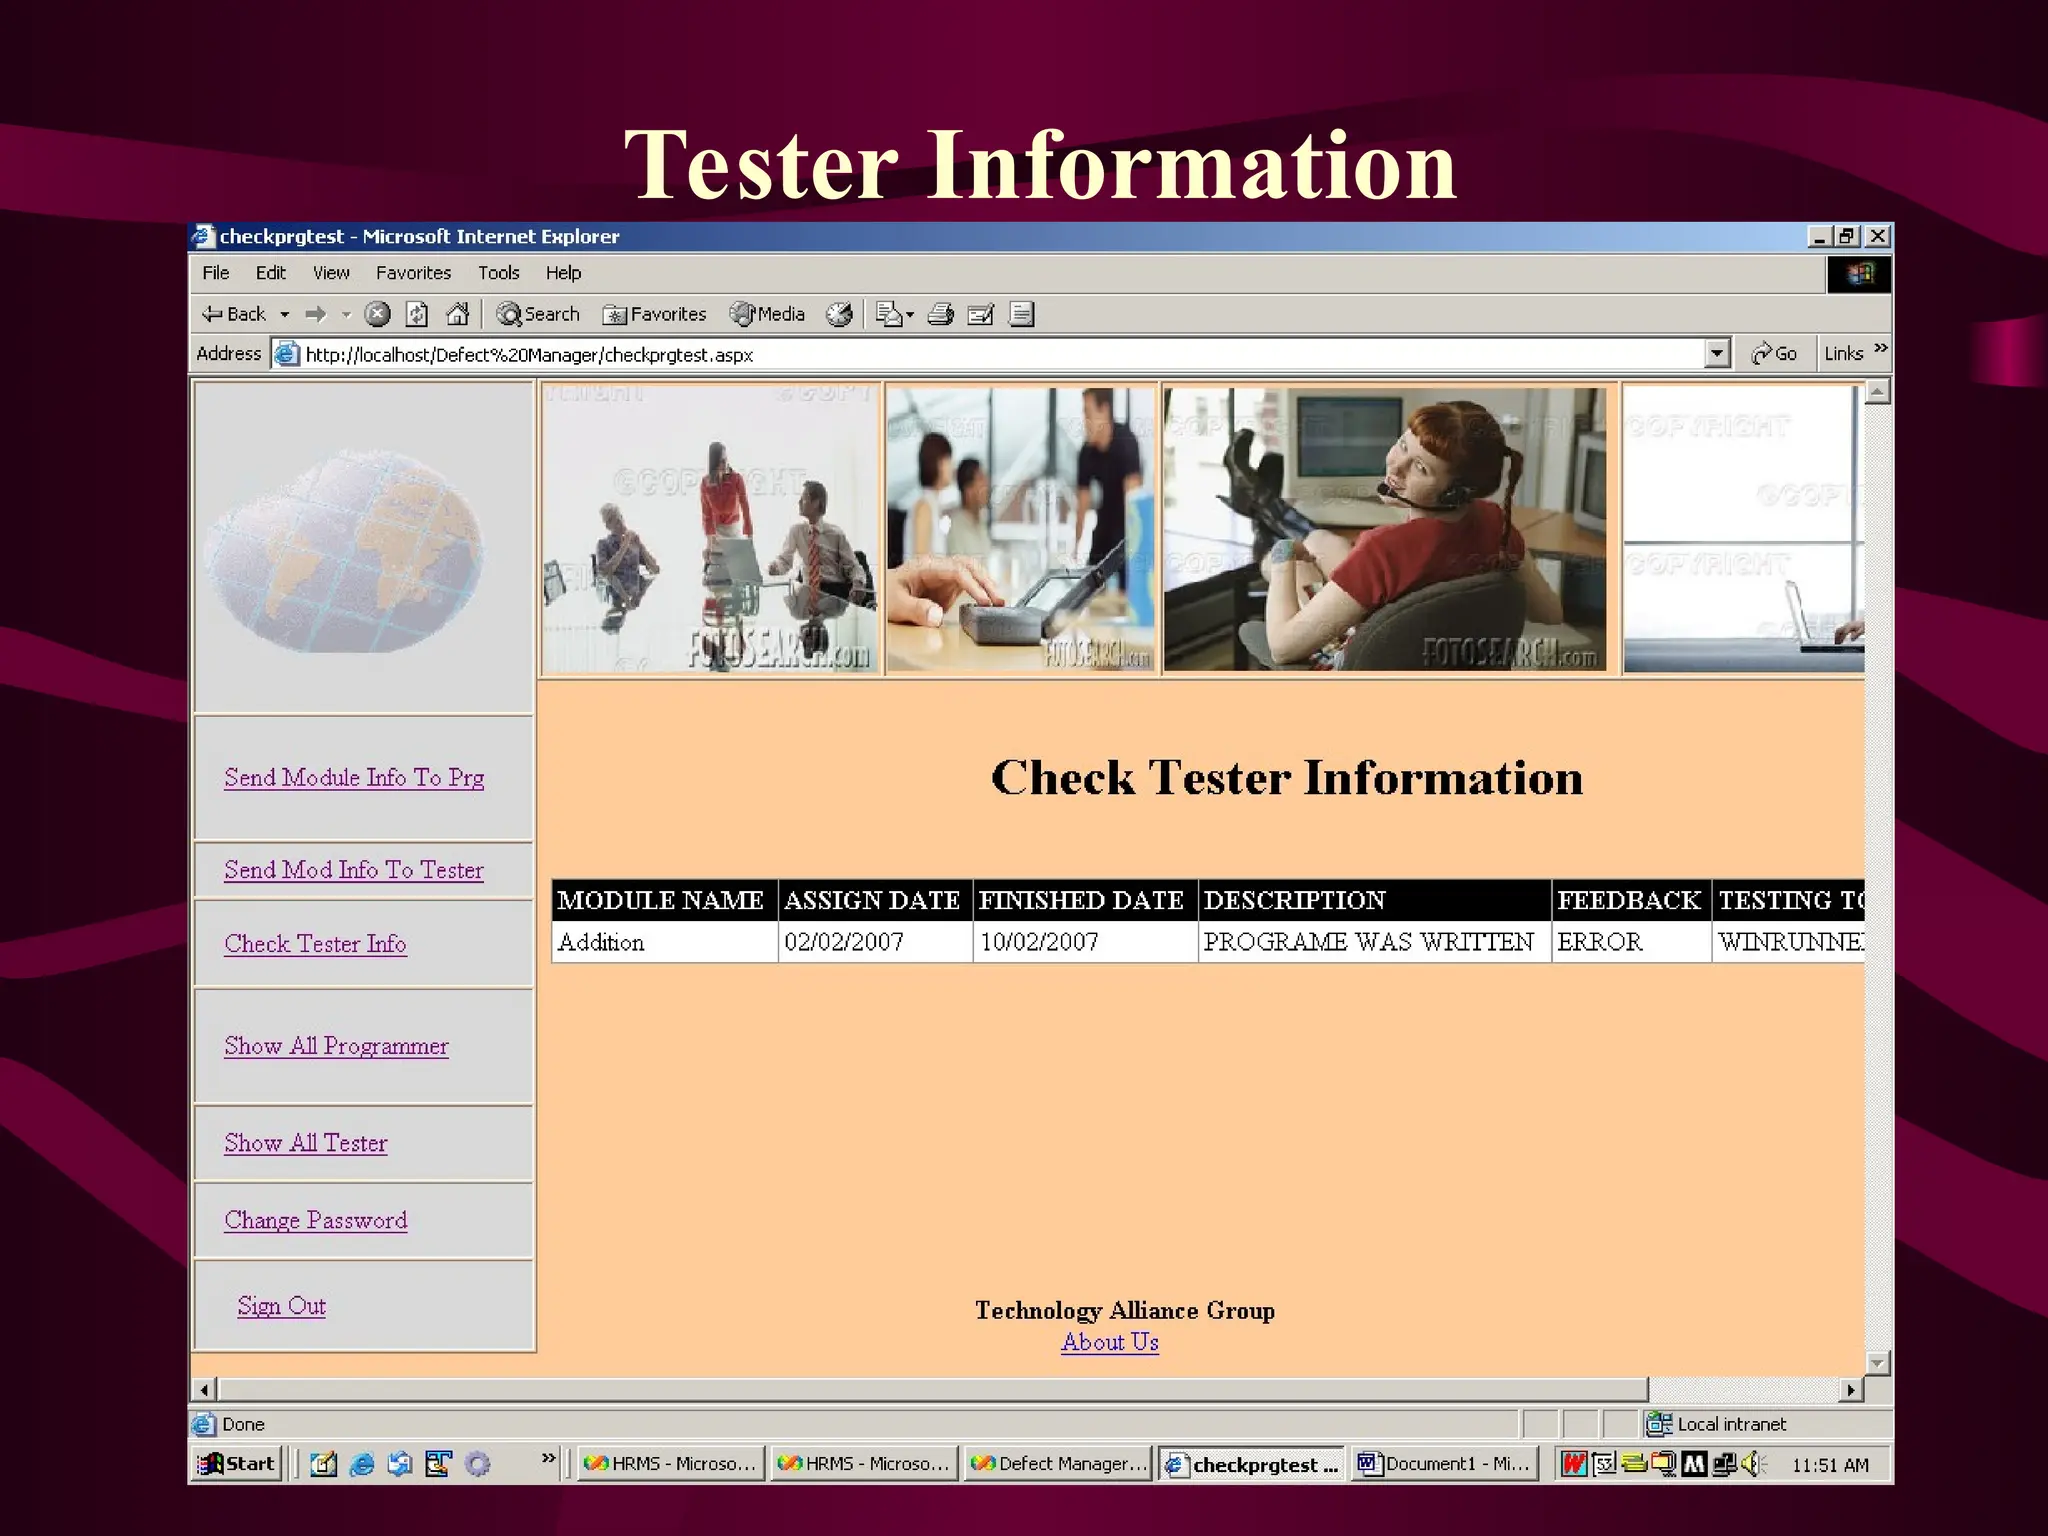
Task: Select the PROGRAME WAS WRITTEN cell
Action: click(1374, 942)
